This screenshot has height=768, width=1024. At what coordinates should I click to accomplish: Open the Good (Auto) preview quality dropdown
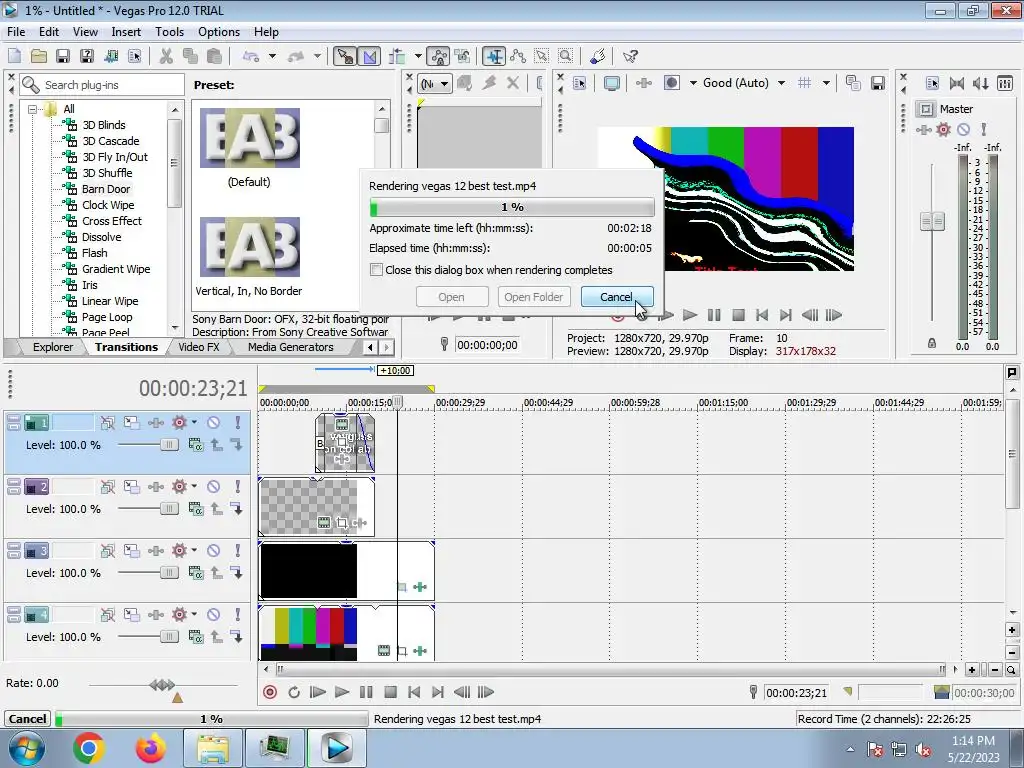point(781,83)
